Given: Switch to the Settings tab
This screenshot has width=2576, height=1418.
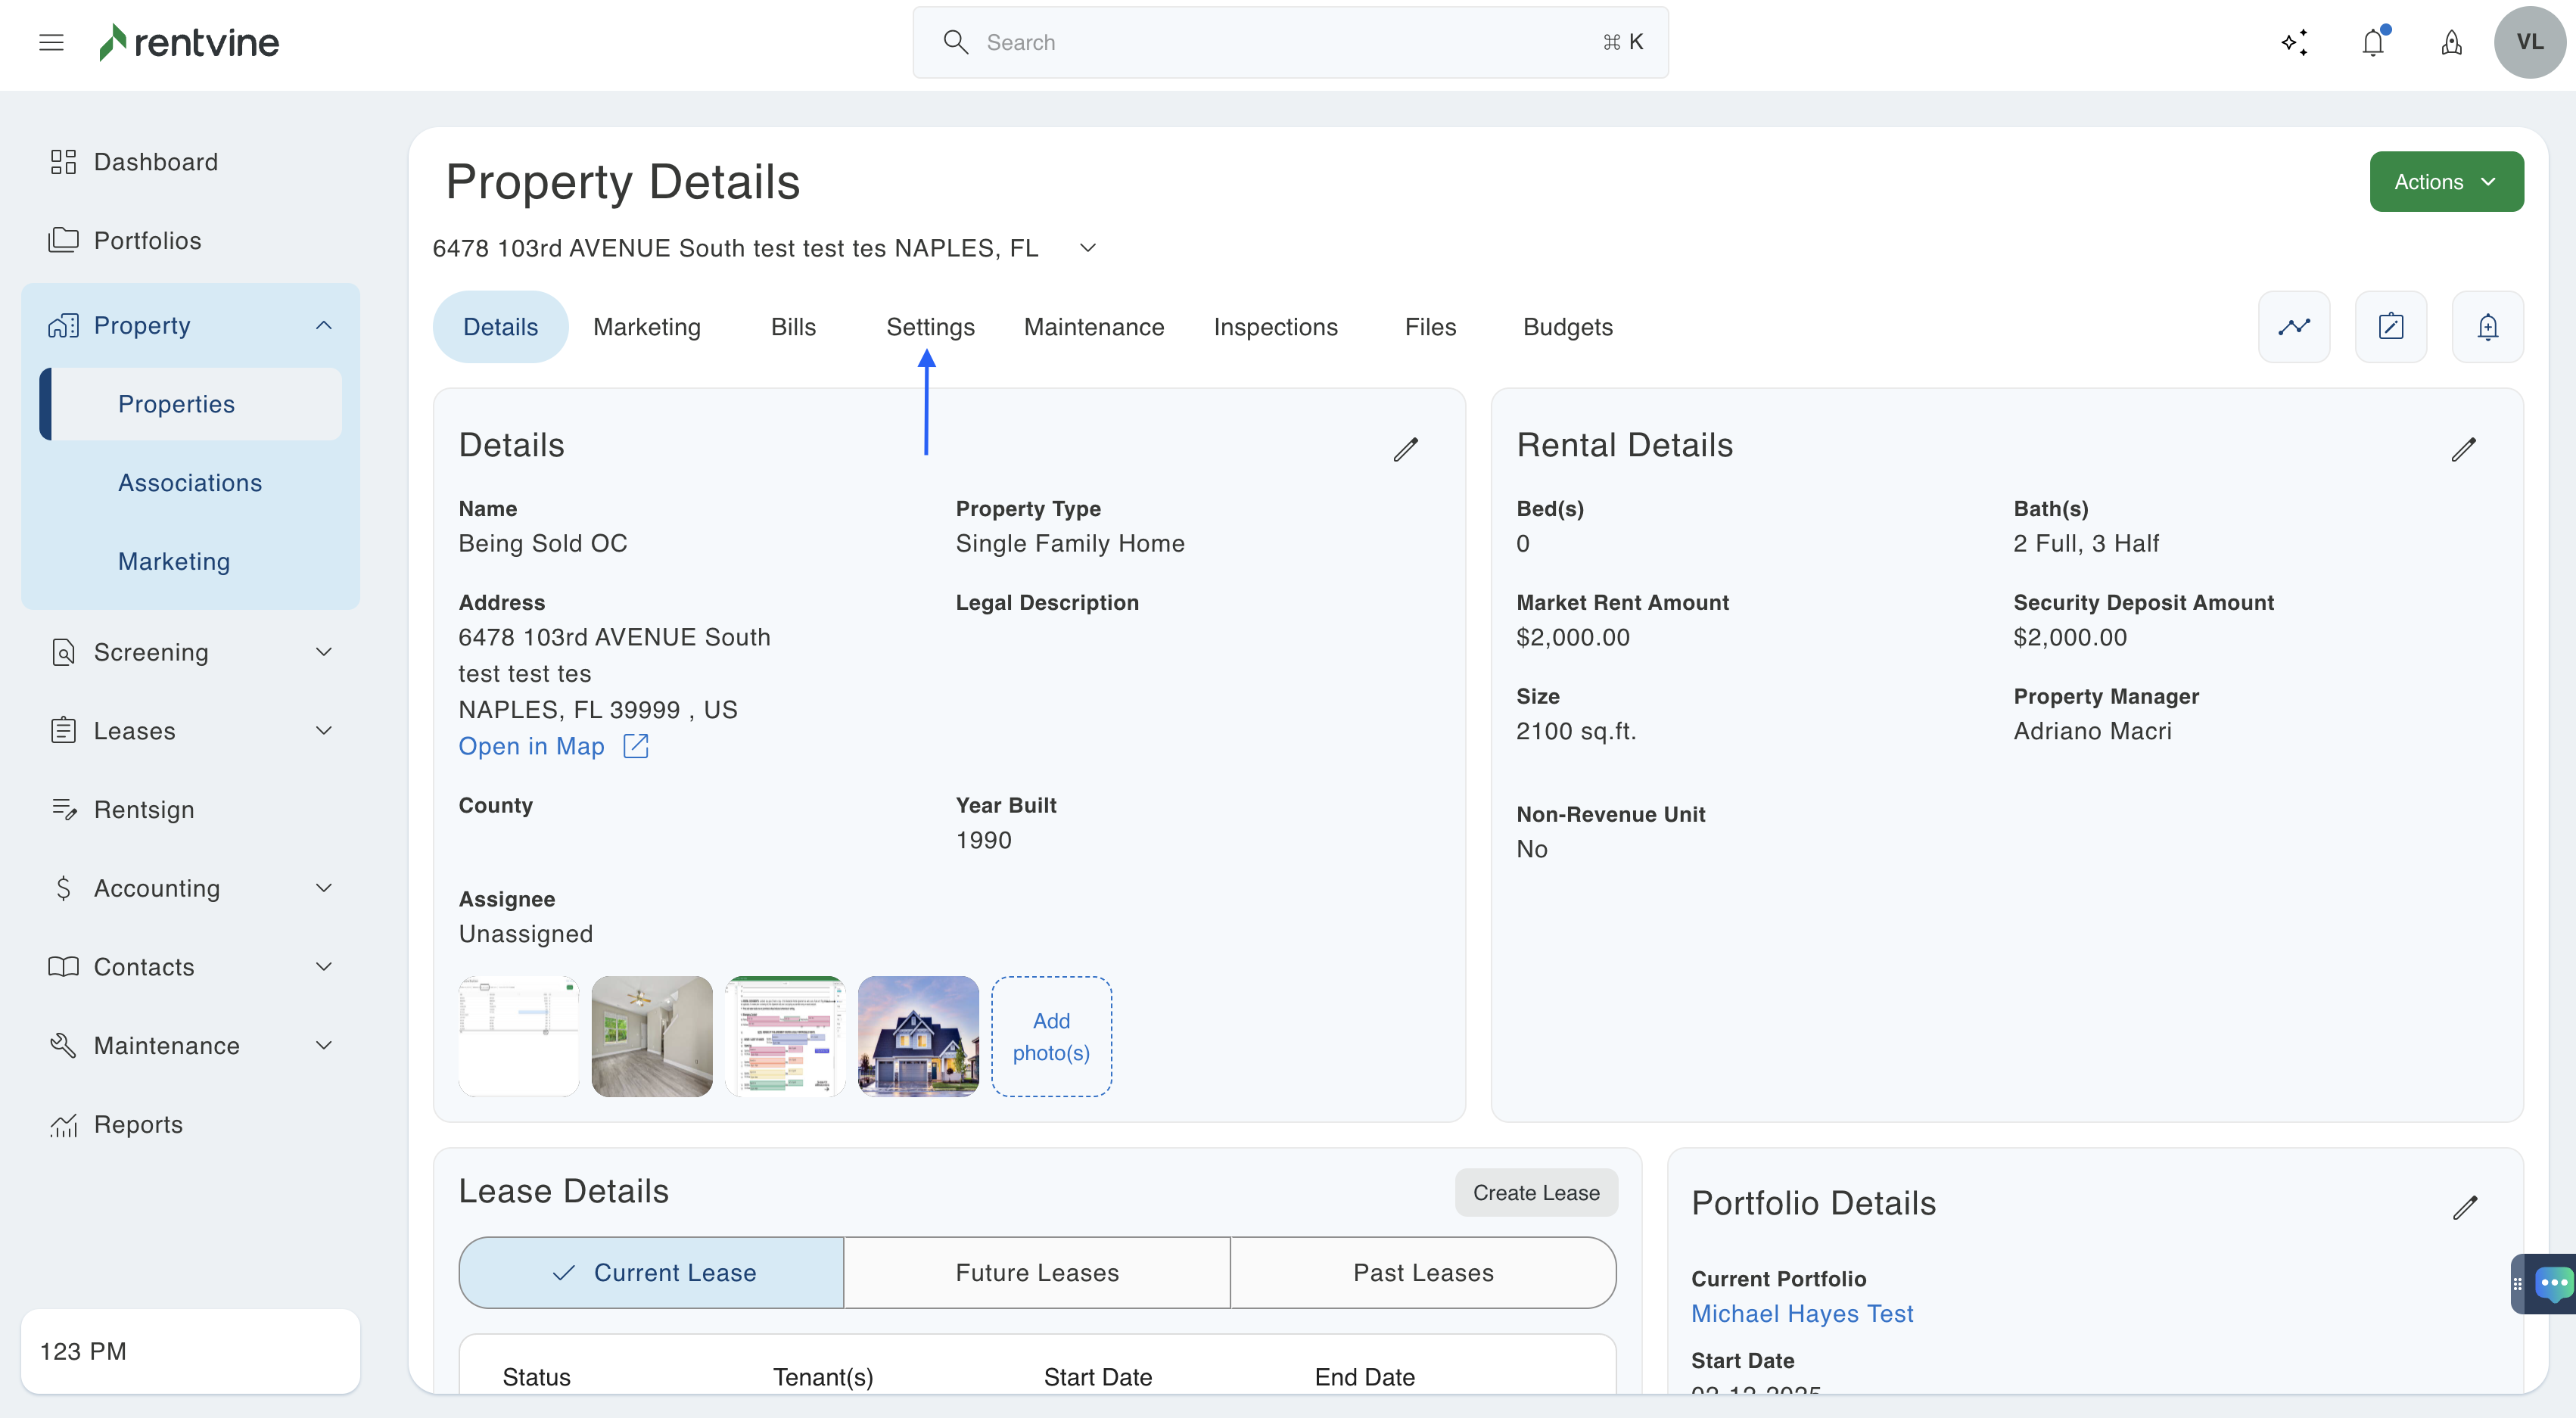Looking at the screenshot, I should pos(929,326).
